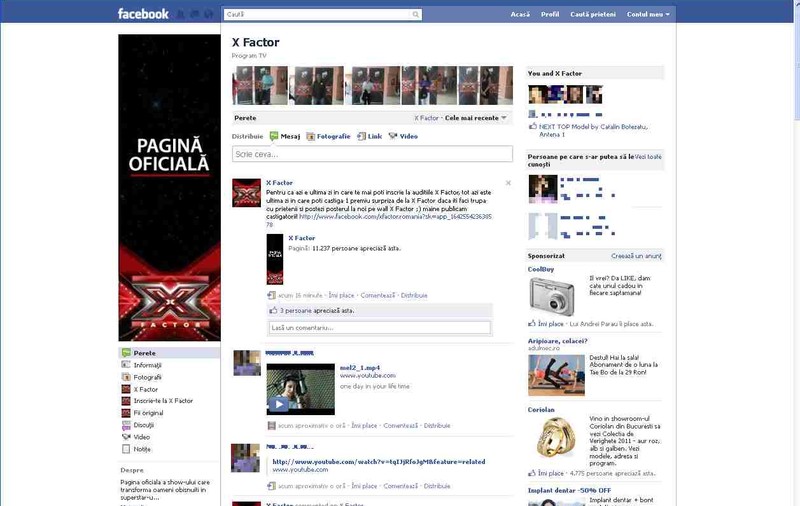The image size is (800, 506).
Task: Click Creează un anunț link
Action: click(x=636, y=256)
